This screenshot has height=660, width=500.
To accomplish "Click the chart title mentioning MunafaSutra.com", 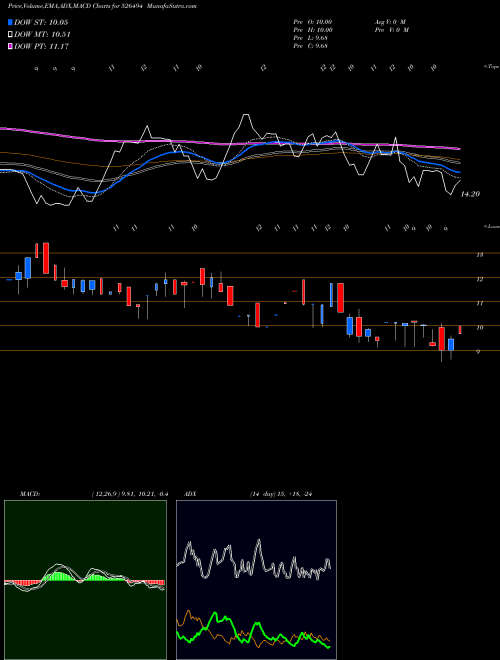I will click(x=102, y=6).
